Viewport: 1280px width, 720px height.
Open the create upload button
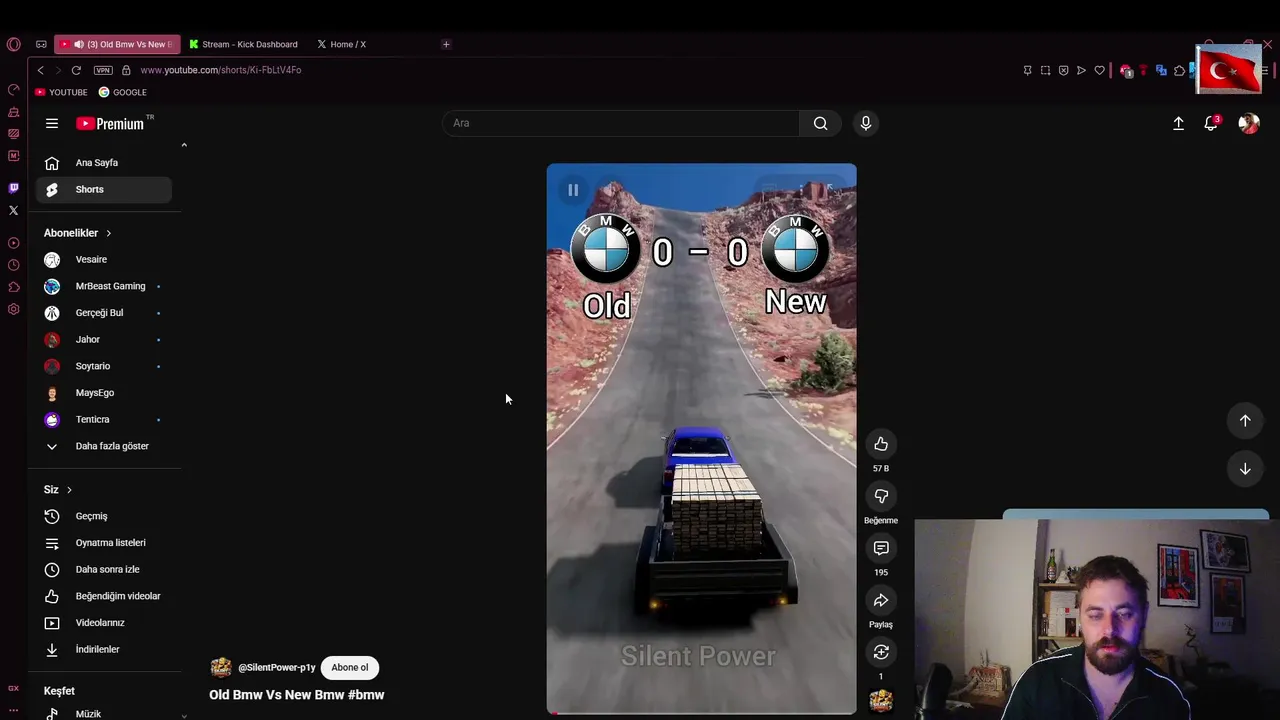[x=1178, y=123]
